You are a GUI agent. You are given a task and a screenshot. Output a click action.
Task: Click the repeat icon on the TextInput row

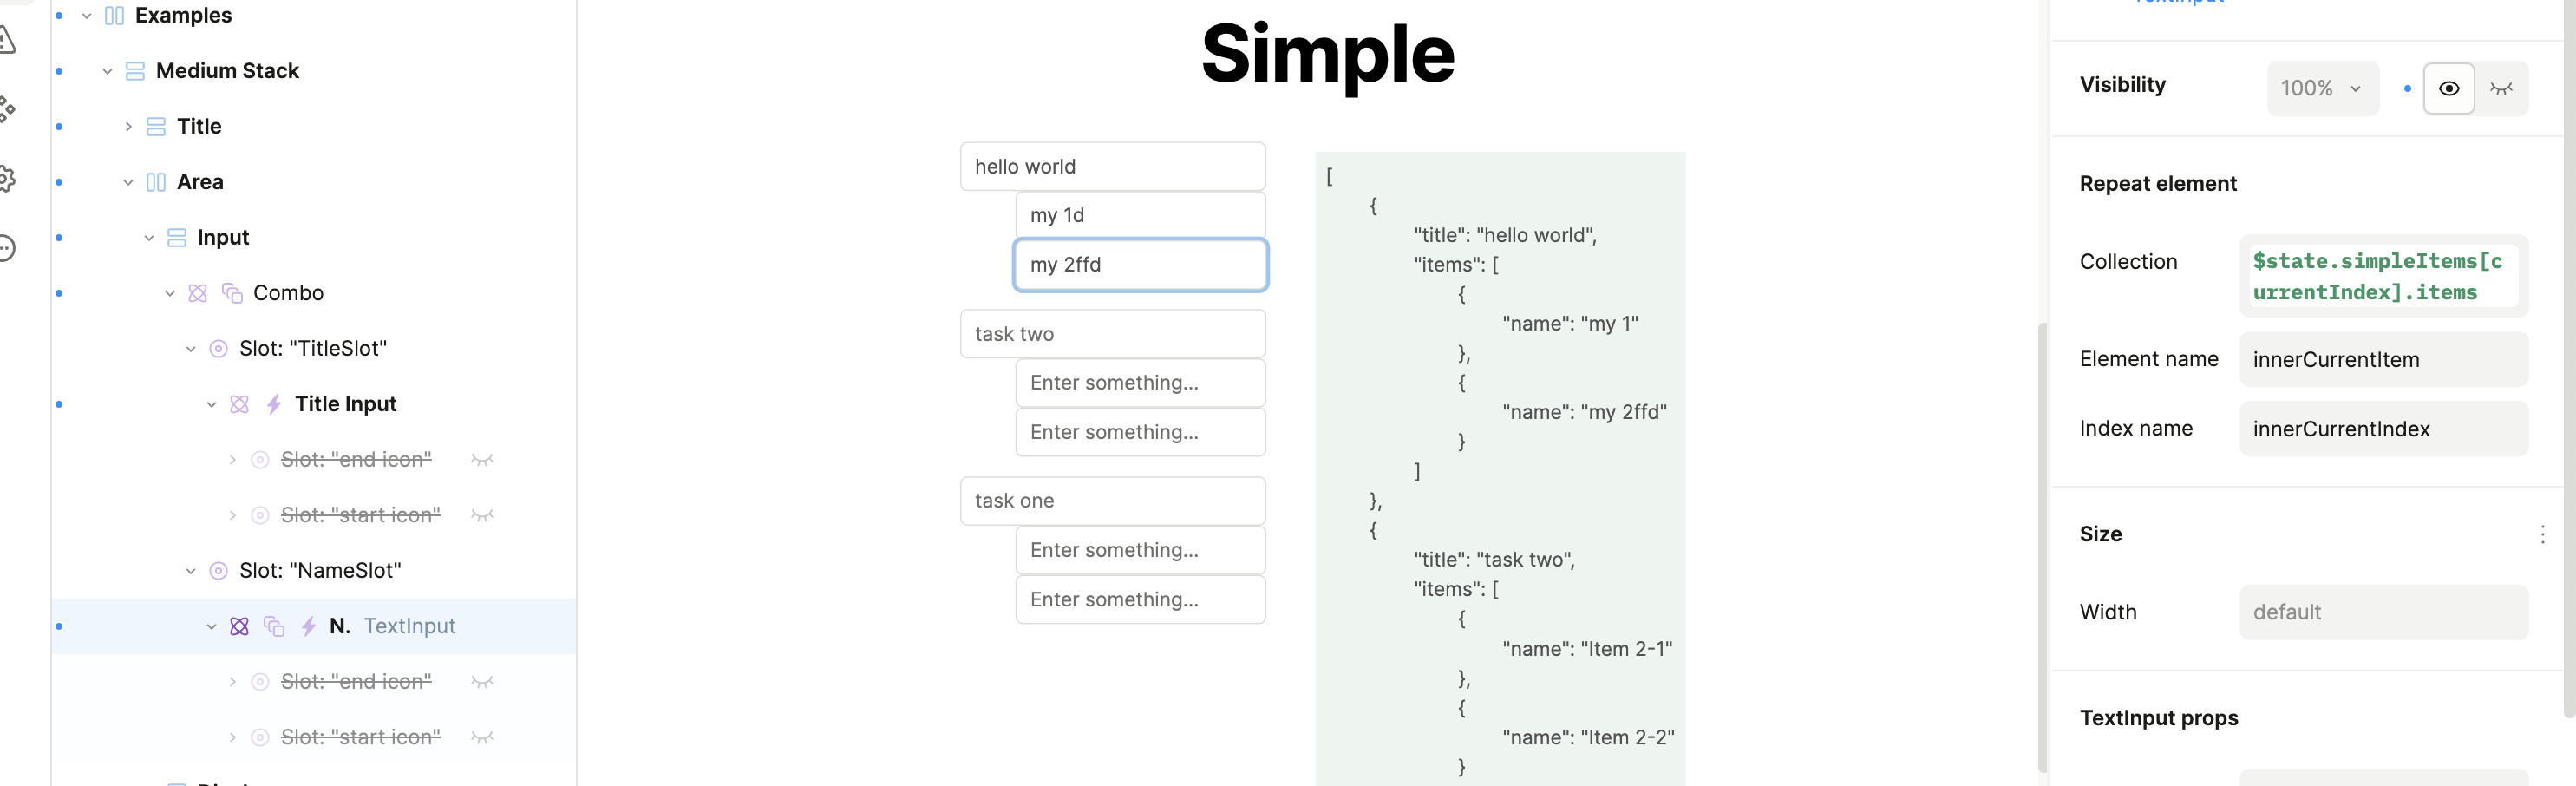[x=274, y=626]
